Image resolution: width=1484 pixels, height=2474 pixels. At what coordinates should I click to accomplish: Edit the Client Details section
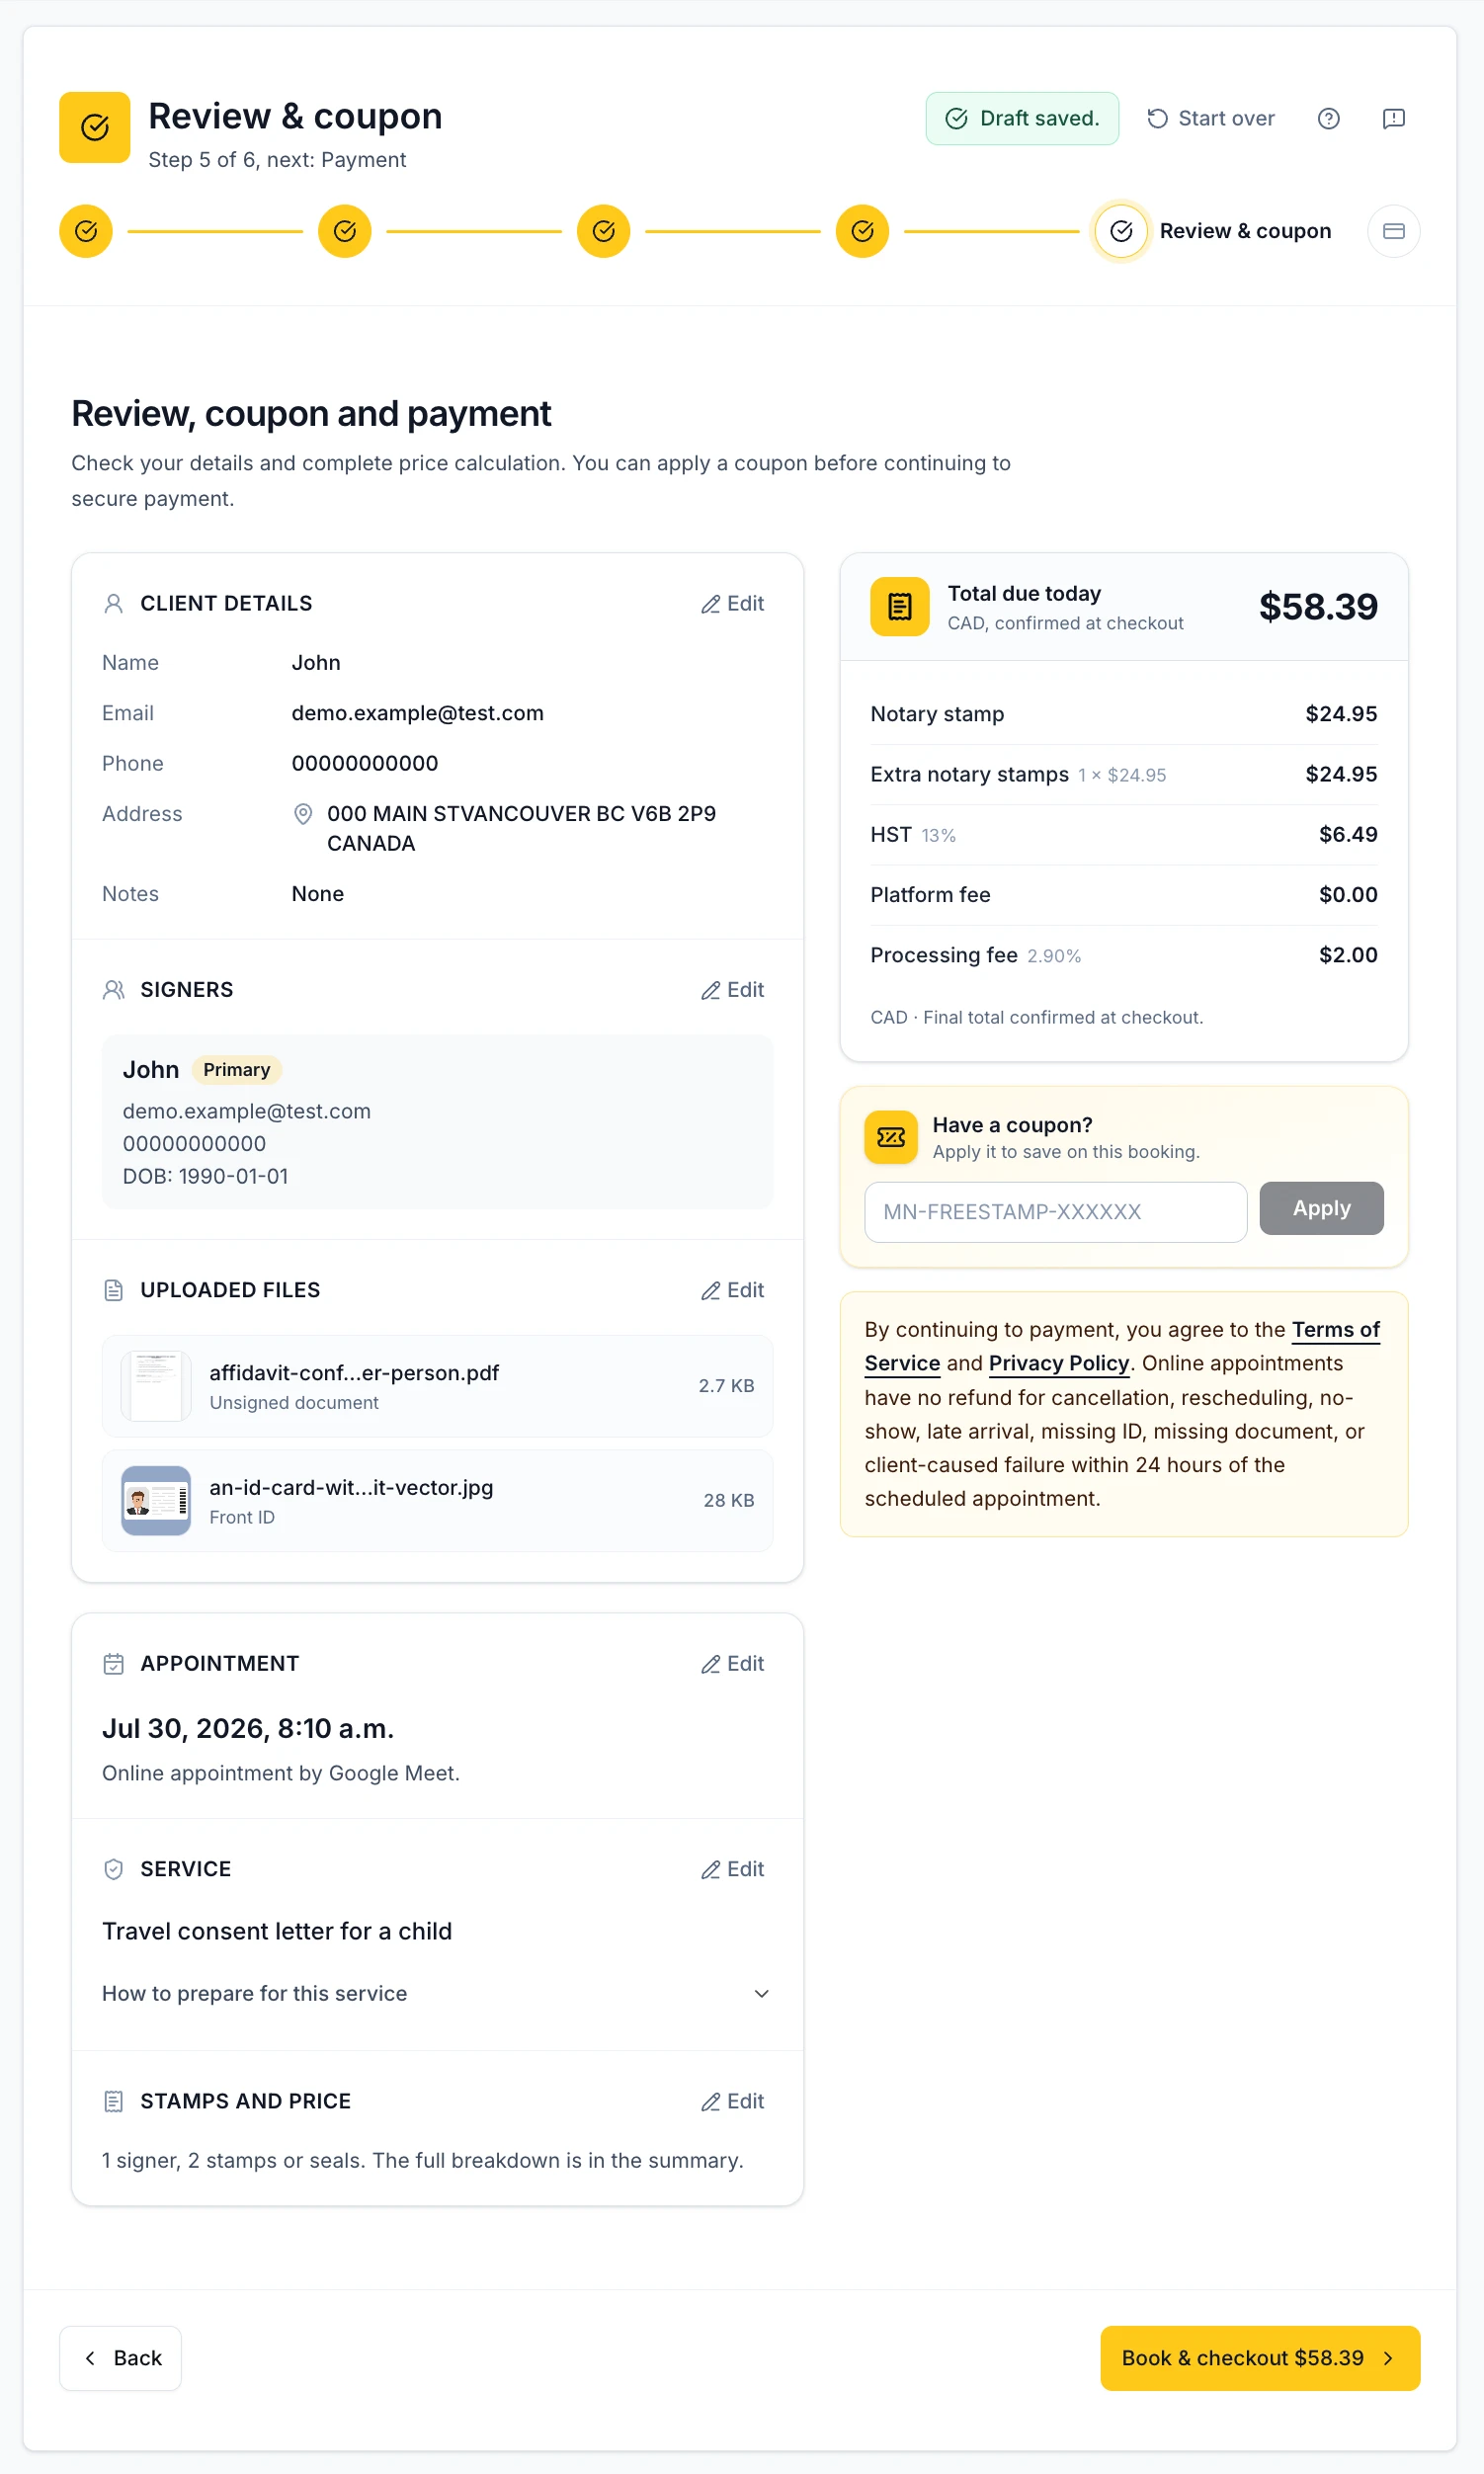pyautogui.click(x=733, y=604)
